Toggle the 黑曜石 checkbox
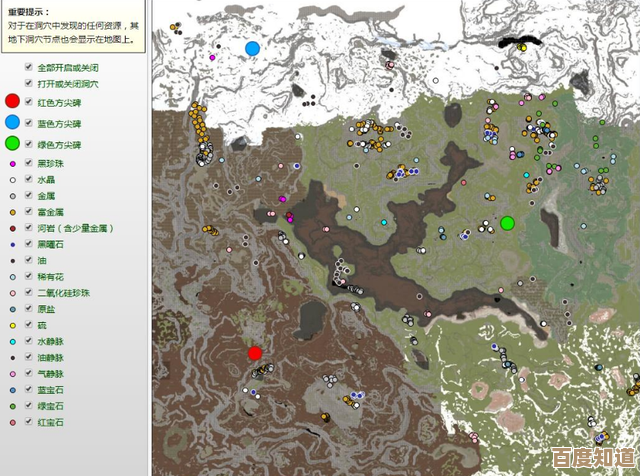Viewport: 640px width, 476px height. 29,244
